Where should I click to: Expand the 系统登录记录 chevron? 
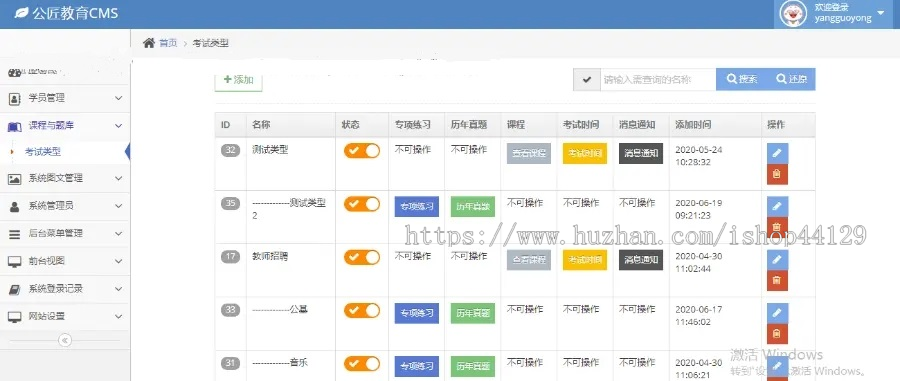point(118,289)
